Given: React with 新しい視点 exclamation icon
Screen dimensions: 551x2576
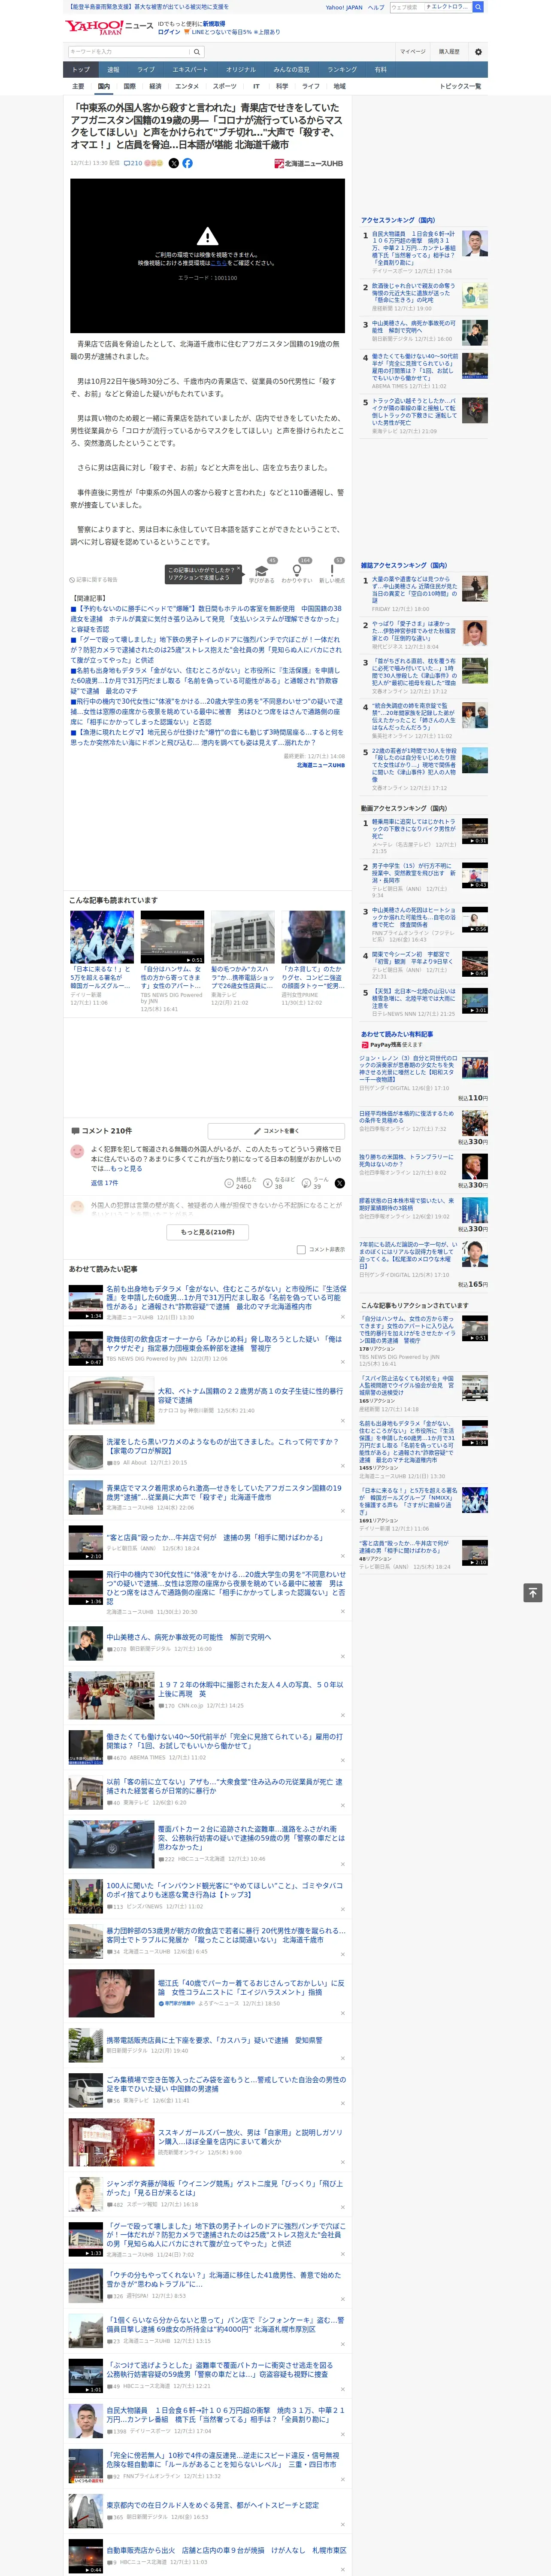Looking at the screenshot, I should (332, 570).
